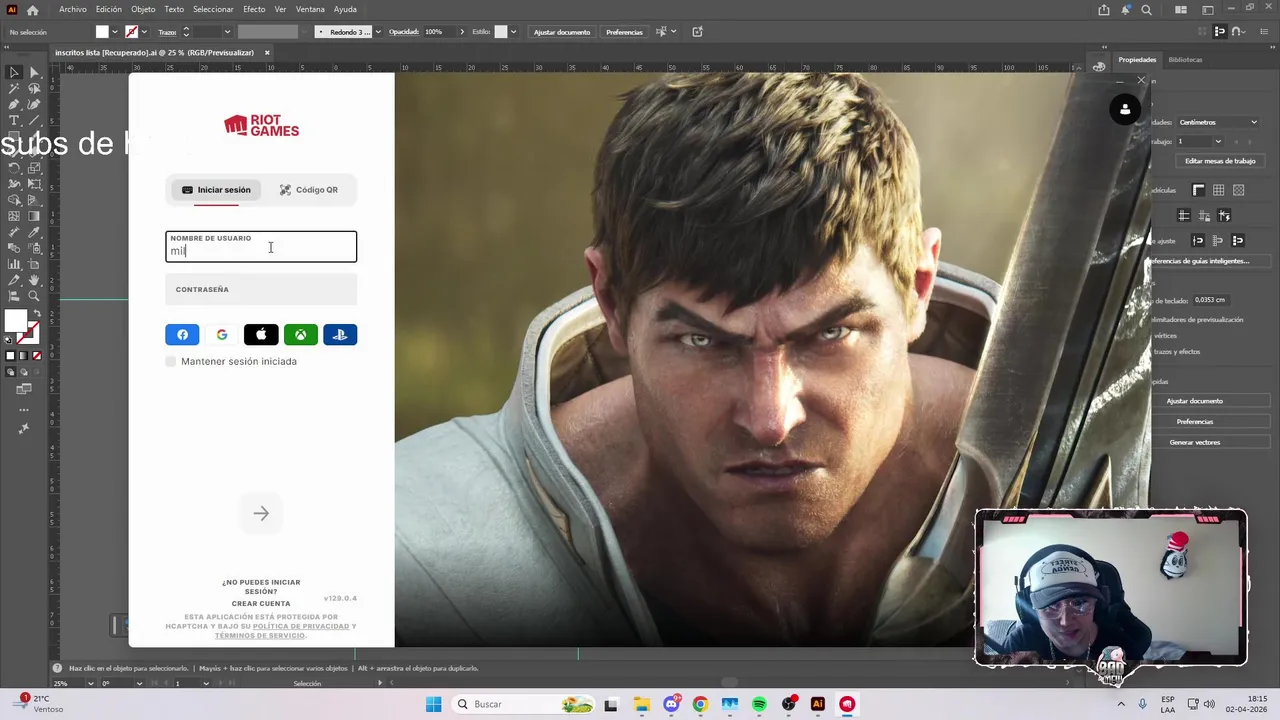The image size is (1280, 720).
Task: Sign in with Xbox
Action: coord(300,335)
